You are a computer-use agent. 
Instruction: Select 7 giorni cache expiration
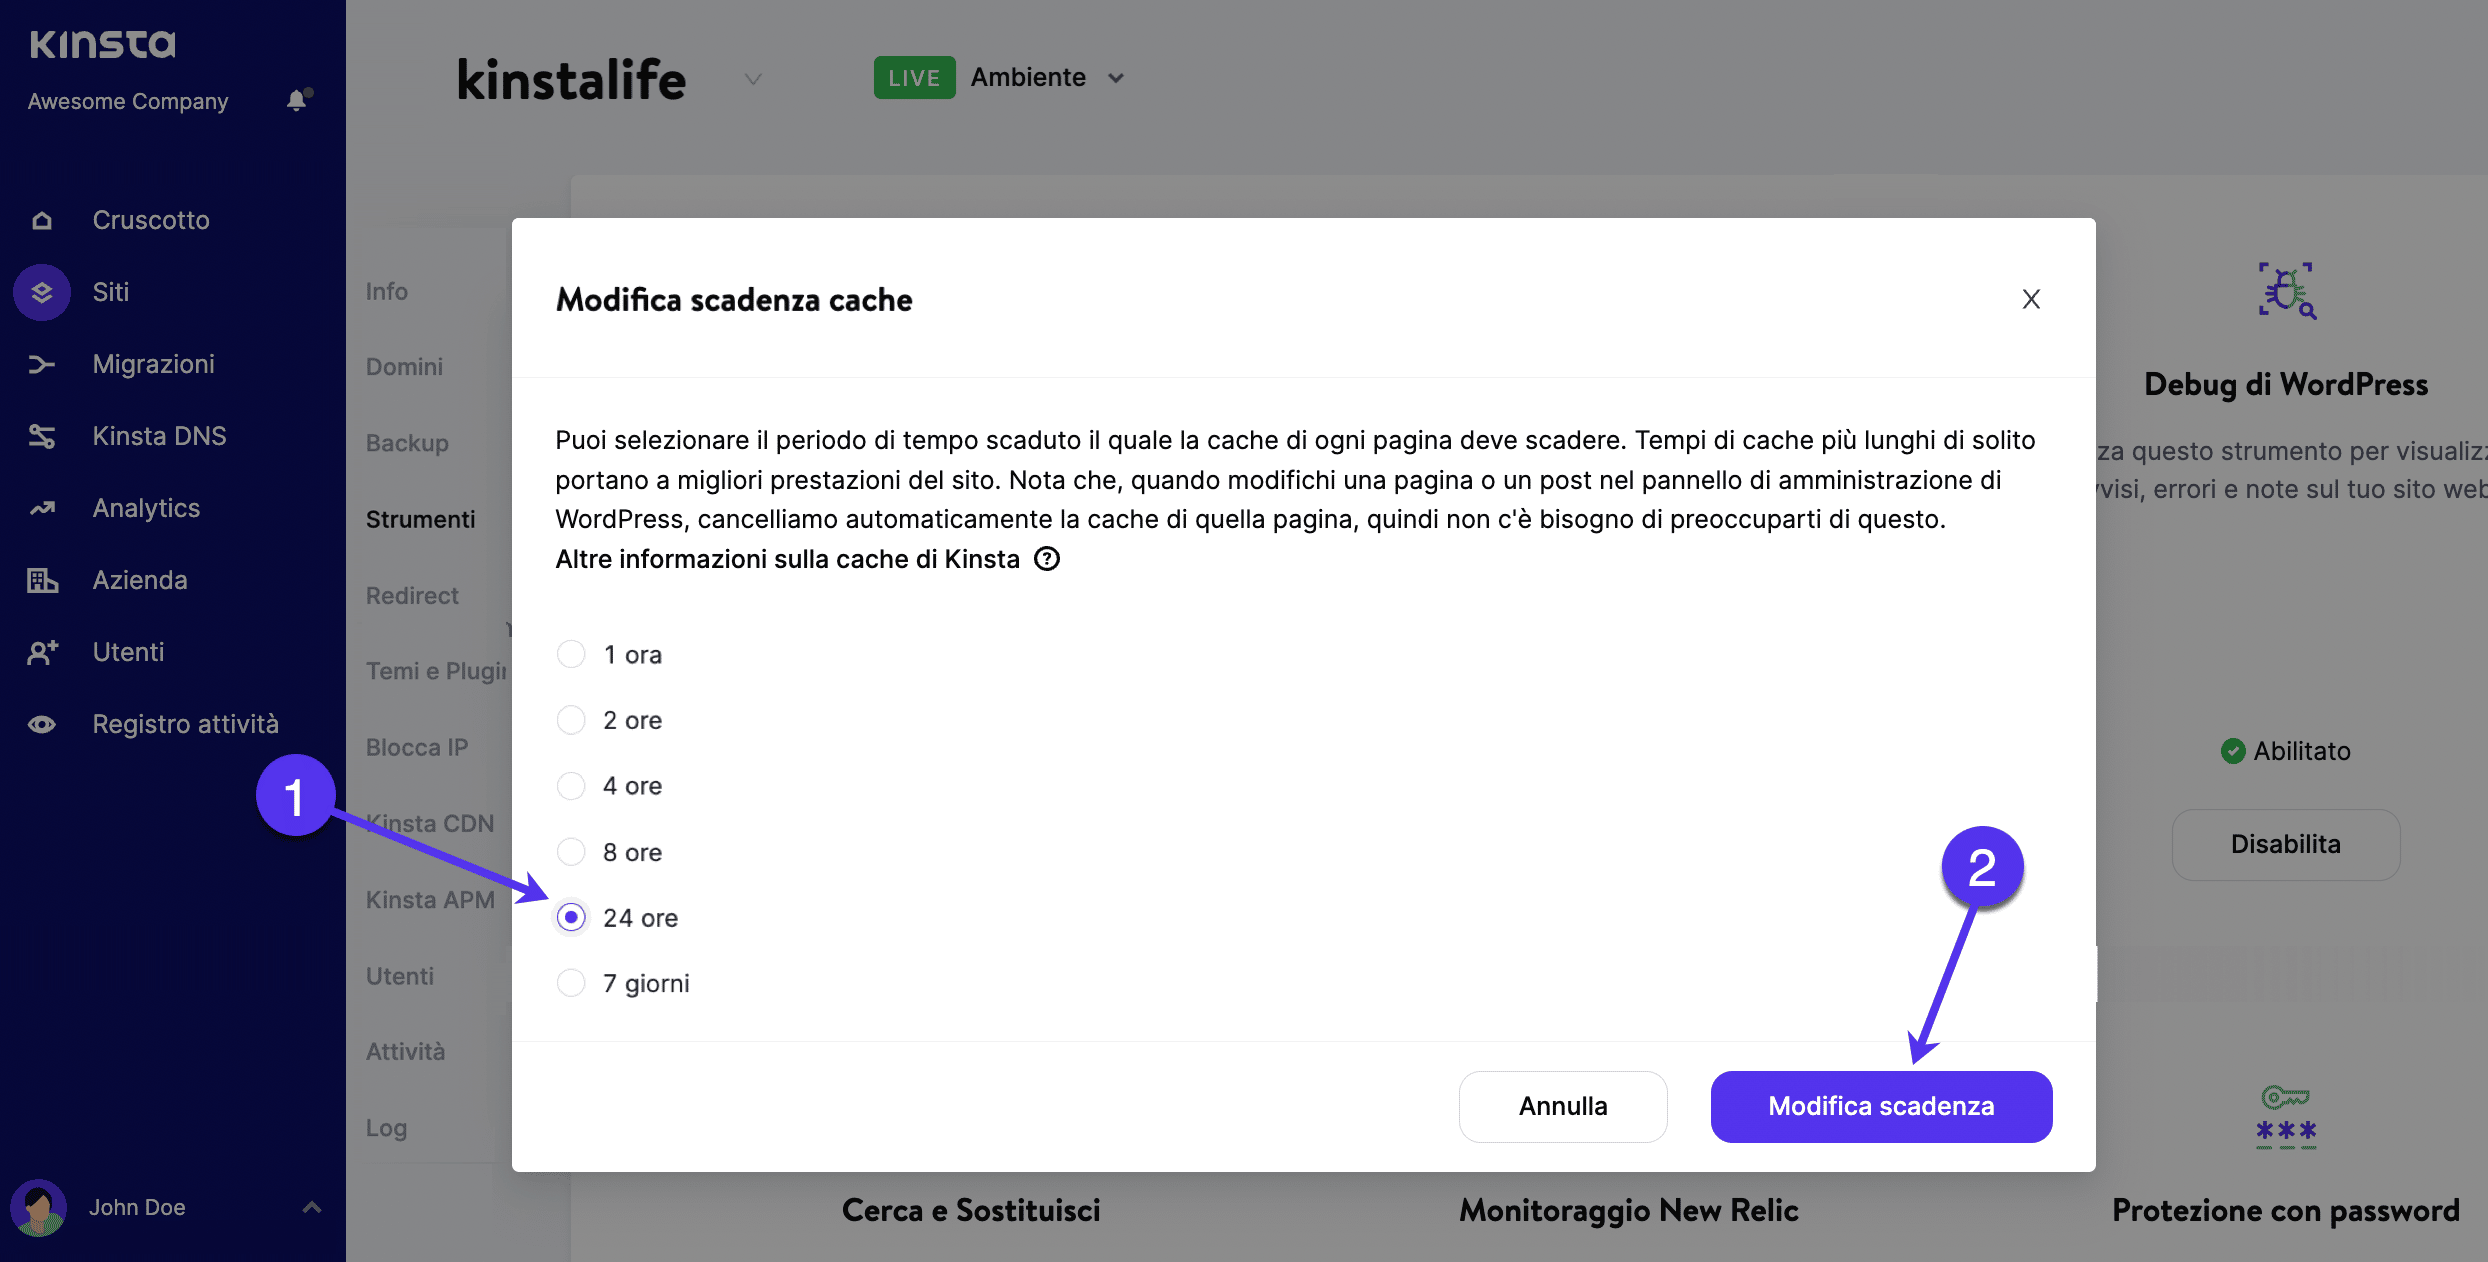pyautogui.click(x=571, y=982)
